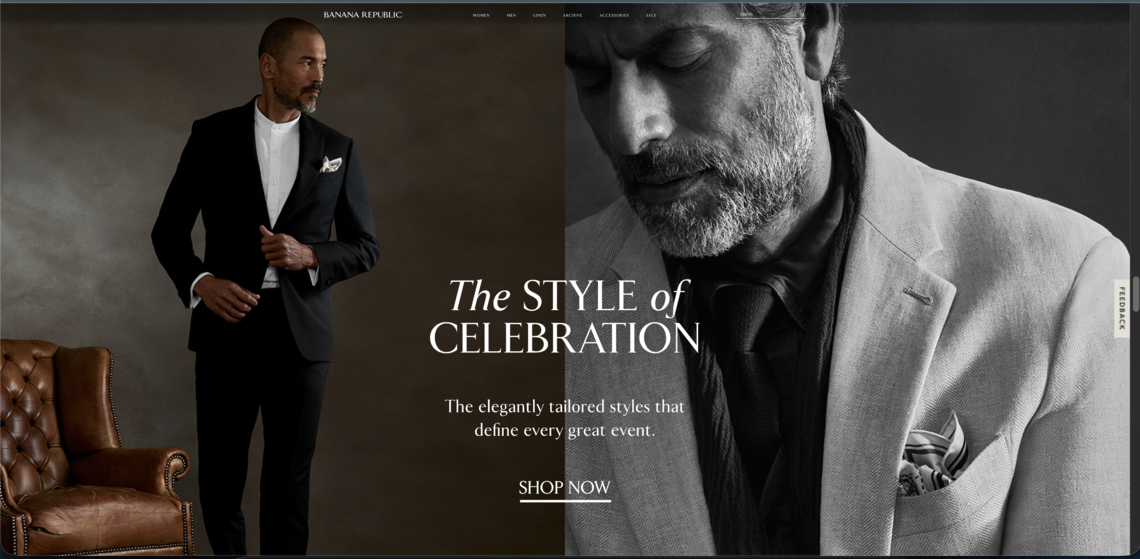Open the Feedback side tab

pos(1122,308)
